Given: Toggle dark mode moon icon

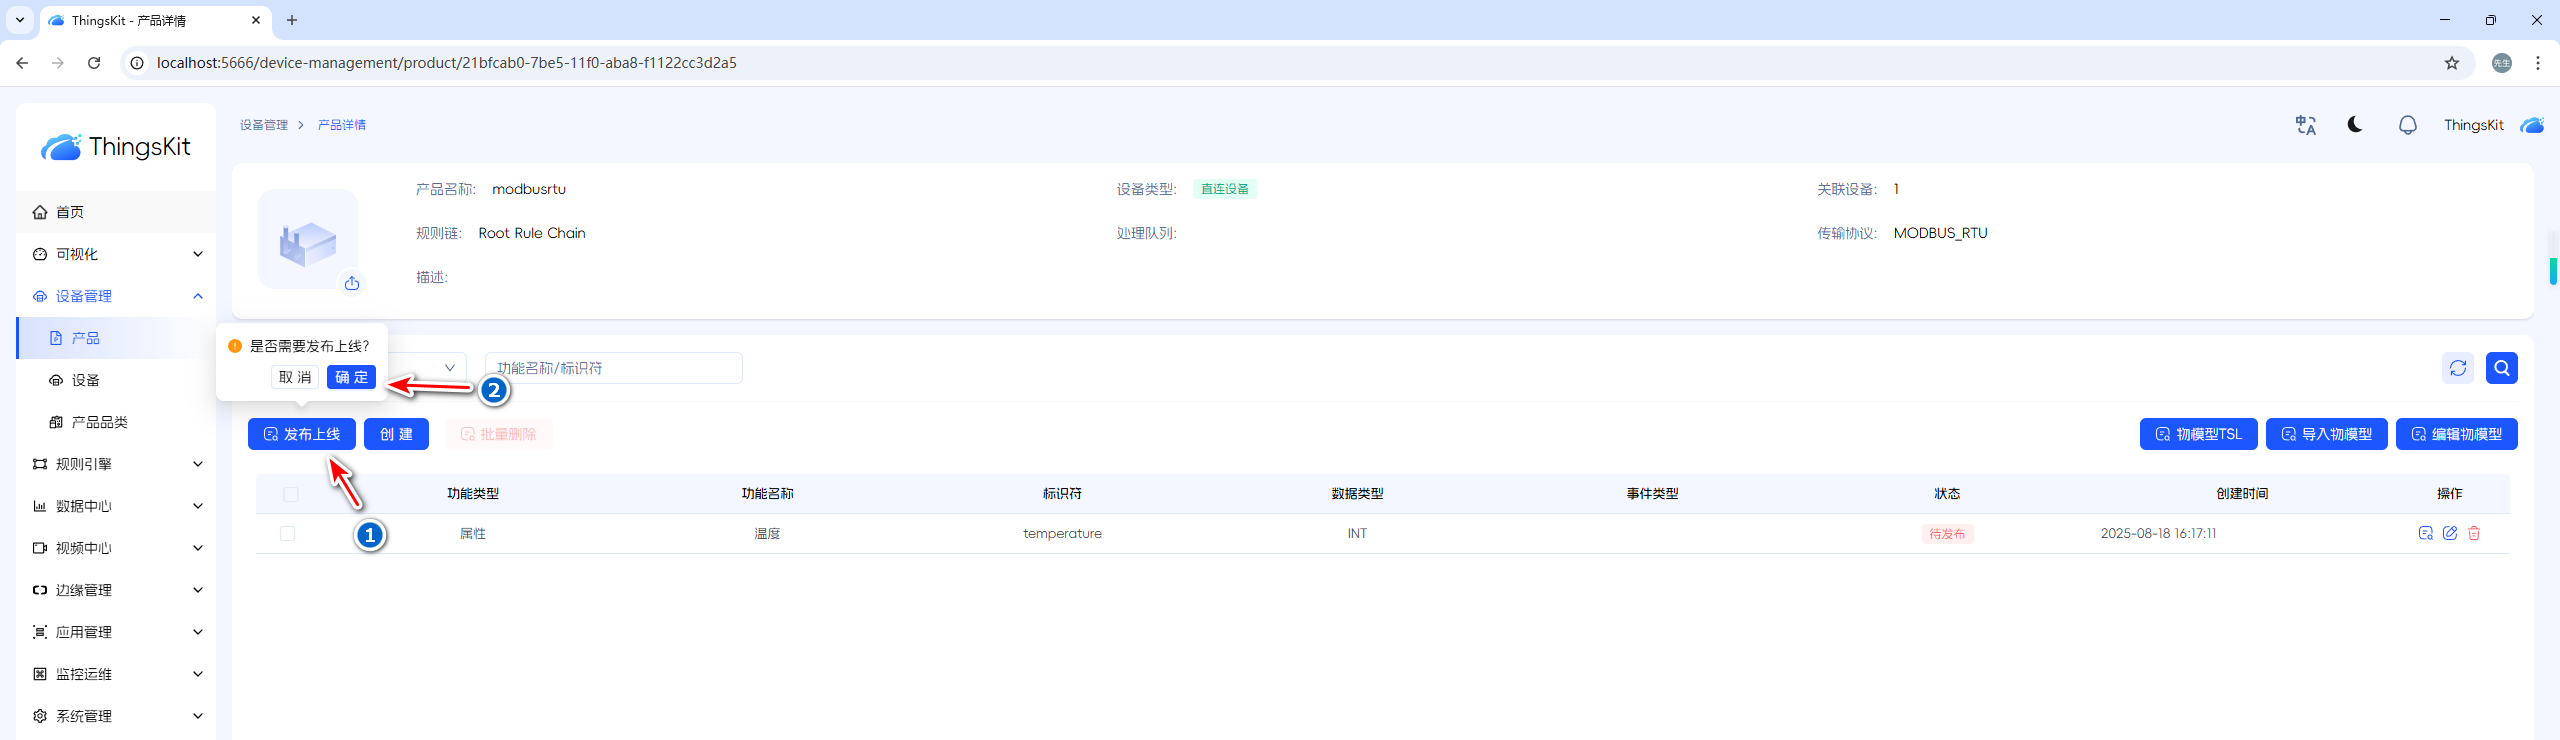Looking at the screenshot, I should [x=2355, y=125].
